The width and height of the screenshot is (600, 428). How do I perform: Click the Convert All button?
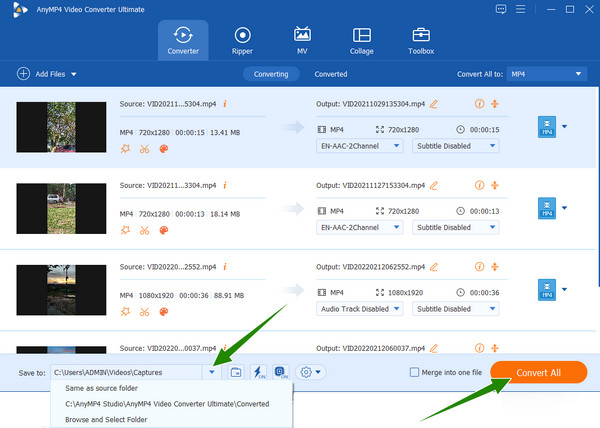tap(538, 372)
